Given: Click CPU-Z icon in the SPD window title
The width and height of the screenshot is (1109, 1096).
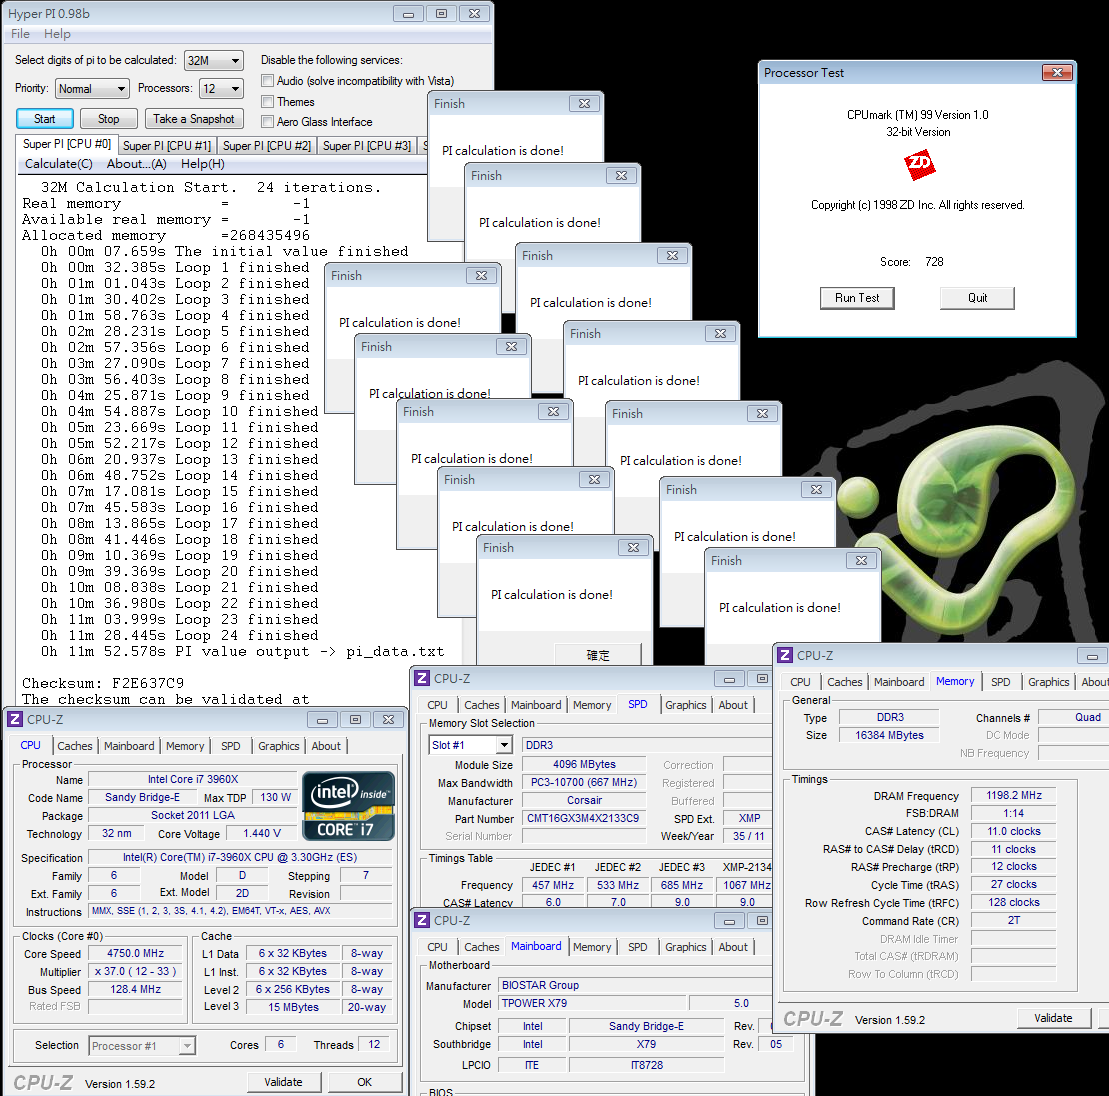Looking at the screenshot, I should [422, 678].
